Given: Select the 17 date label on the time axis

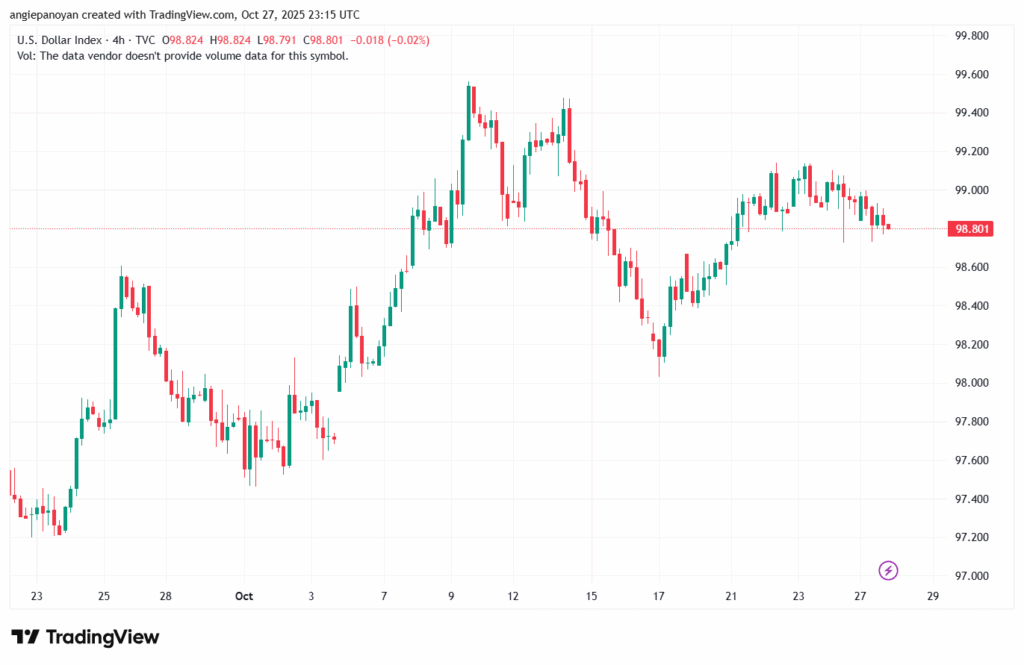Looking at the screenshot, I should tap(659, 596).
